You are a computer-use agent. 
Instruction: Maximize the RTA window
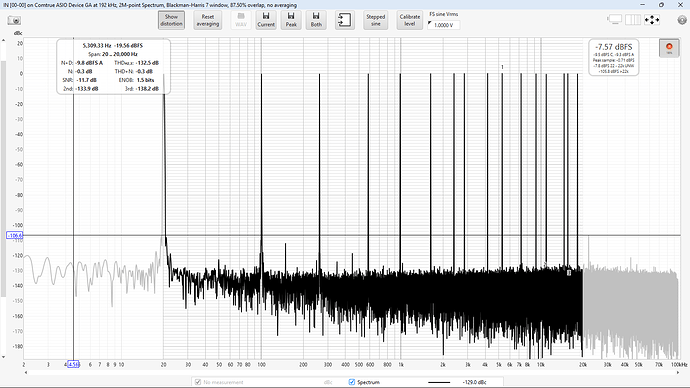coord(661,4)
